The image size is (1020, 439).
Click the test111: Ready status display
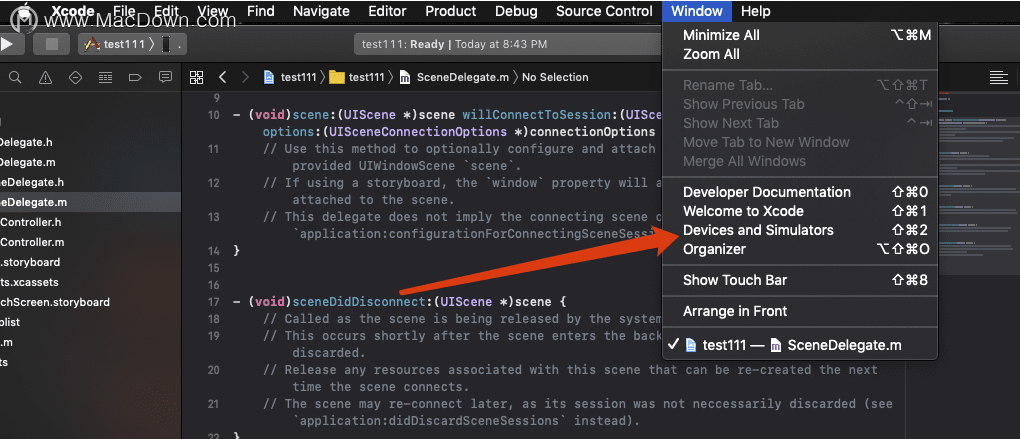pos(507,44)
